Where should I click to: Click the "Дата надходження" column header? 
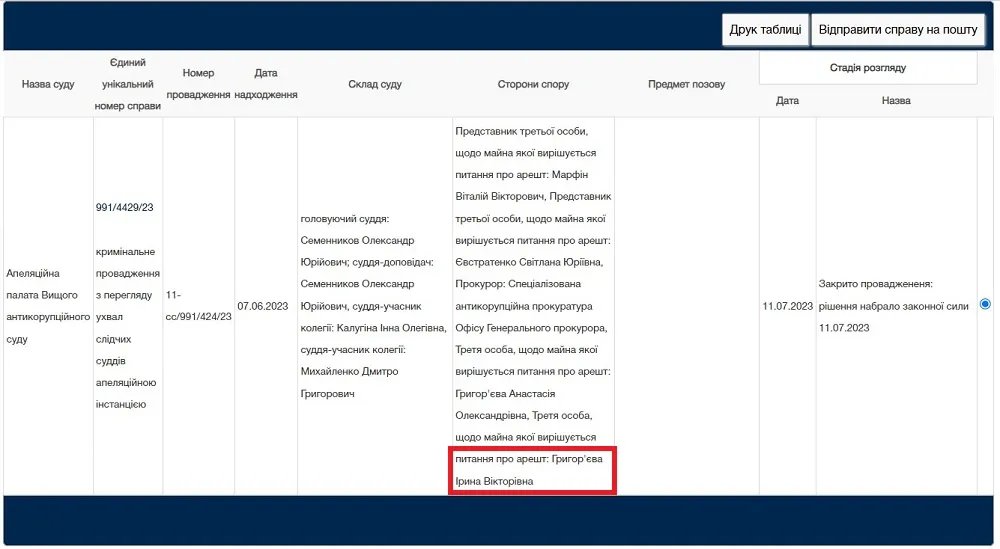tap(266, 84)
